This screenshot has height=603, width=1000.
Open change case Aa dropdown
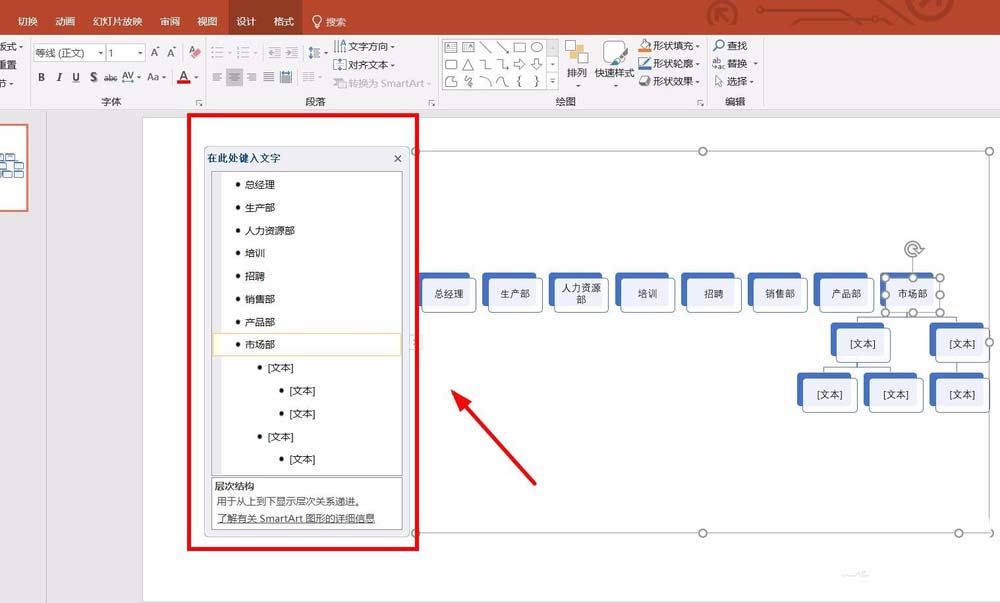156,77
